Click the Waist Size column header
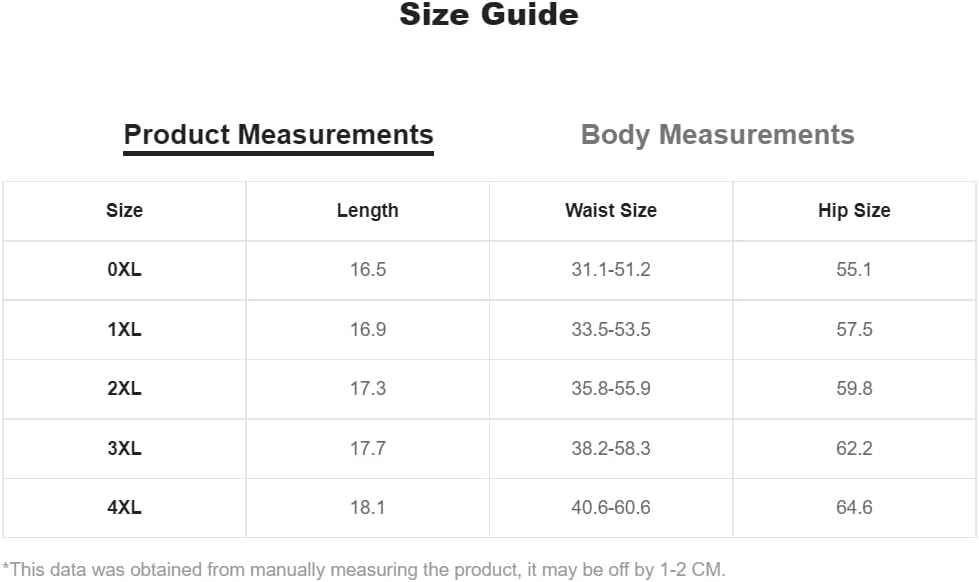 [611, 210]
